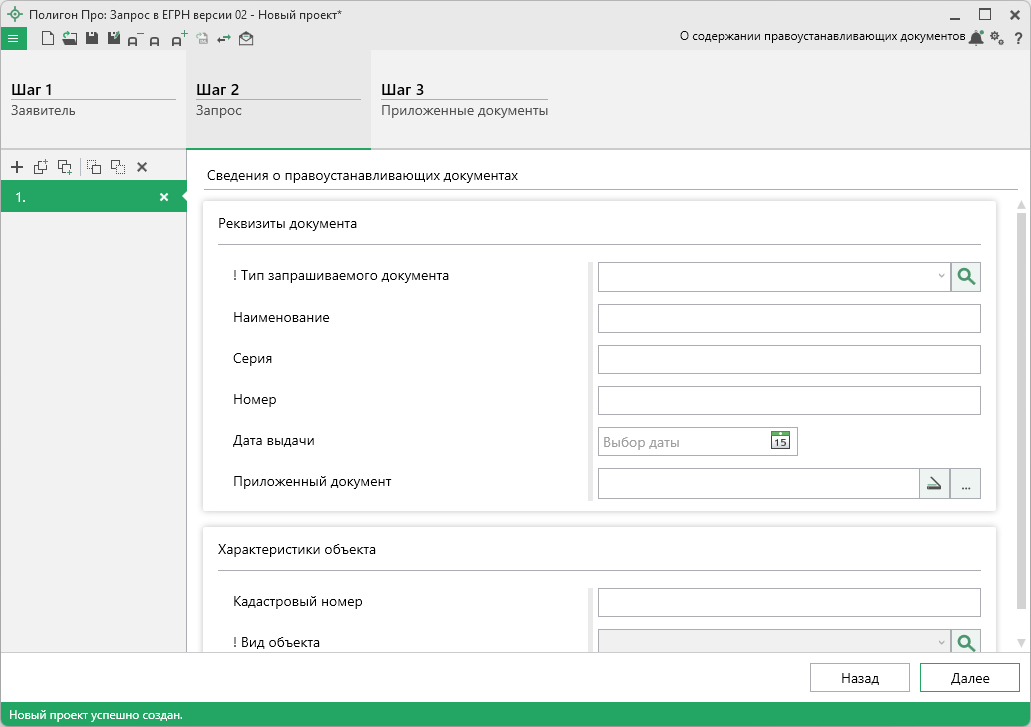Screen dimensions: 1031x727
Task: Go to Шаг 3 Приложенные документы tab
Action: (464, 99)
